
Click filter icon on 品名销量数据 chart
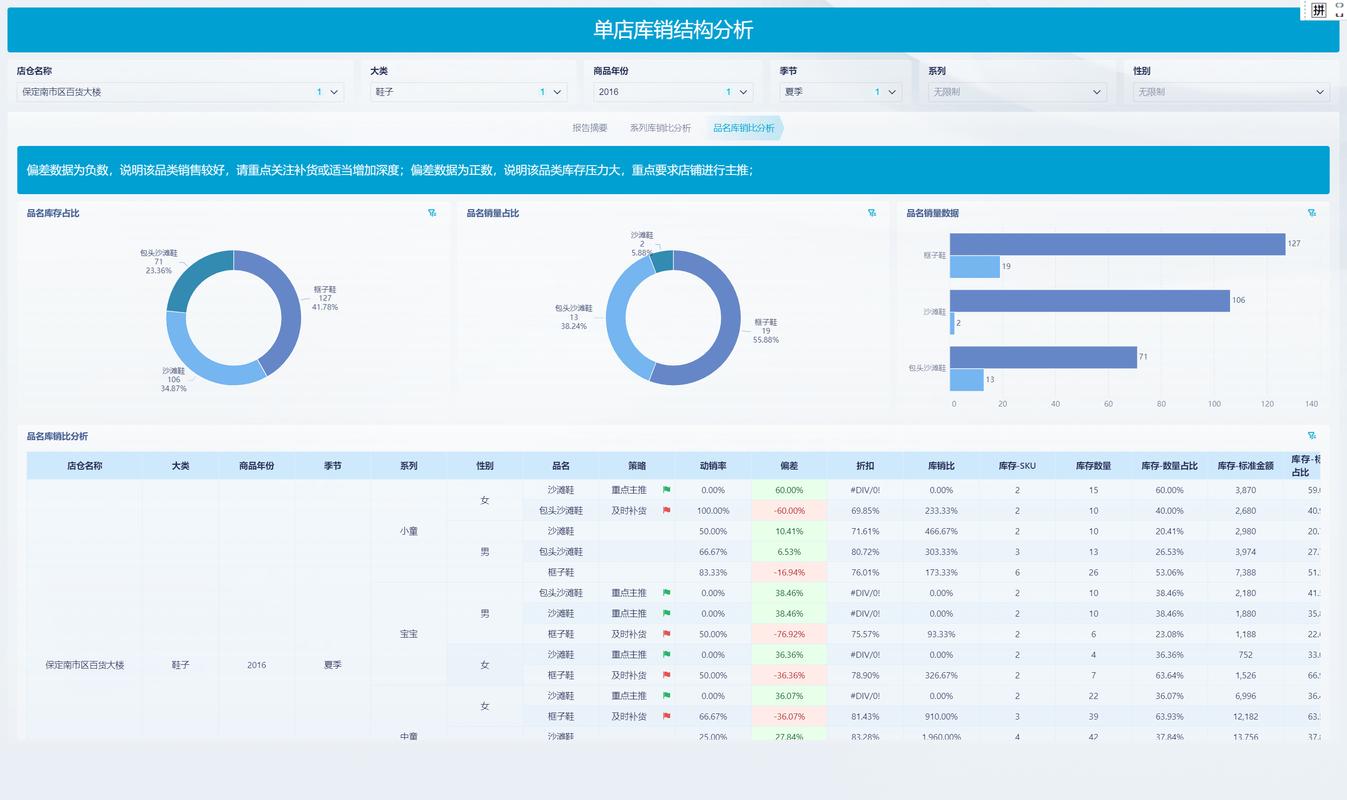point(1312,213)
